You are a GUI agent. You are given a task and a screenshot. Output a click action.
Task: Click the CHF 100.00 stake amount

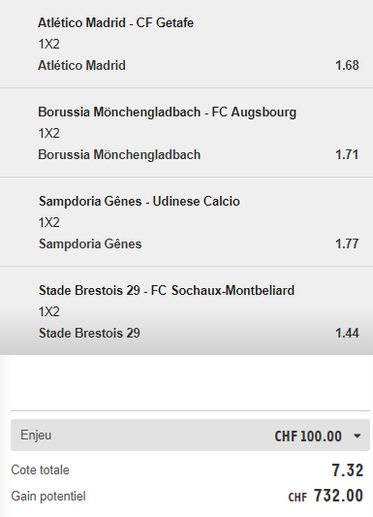(x=308, y=436)
